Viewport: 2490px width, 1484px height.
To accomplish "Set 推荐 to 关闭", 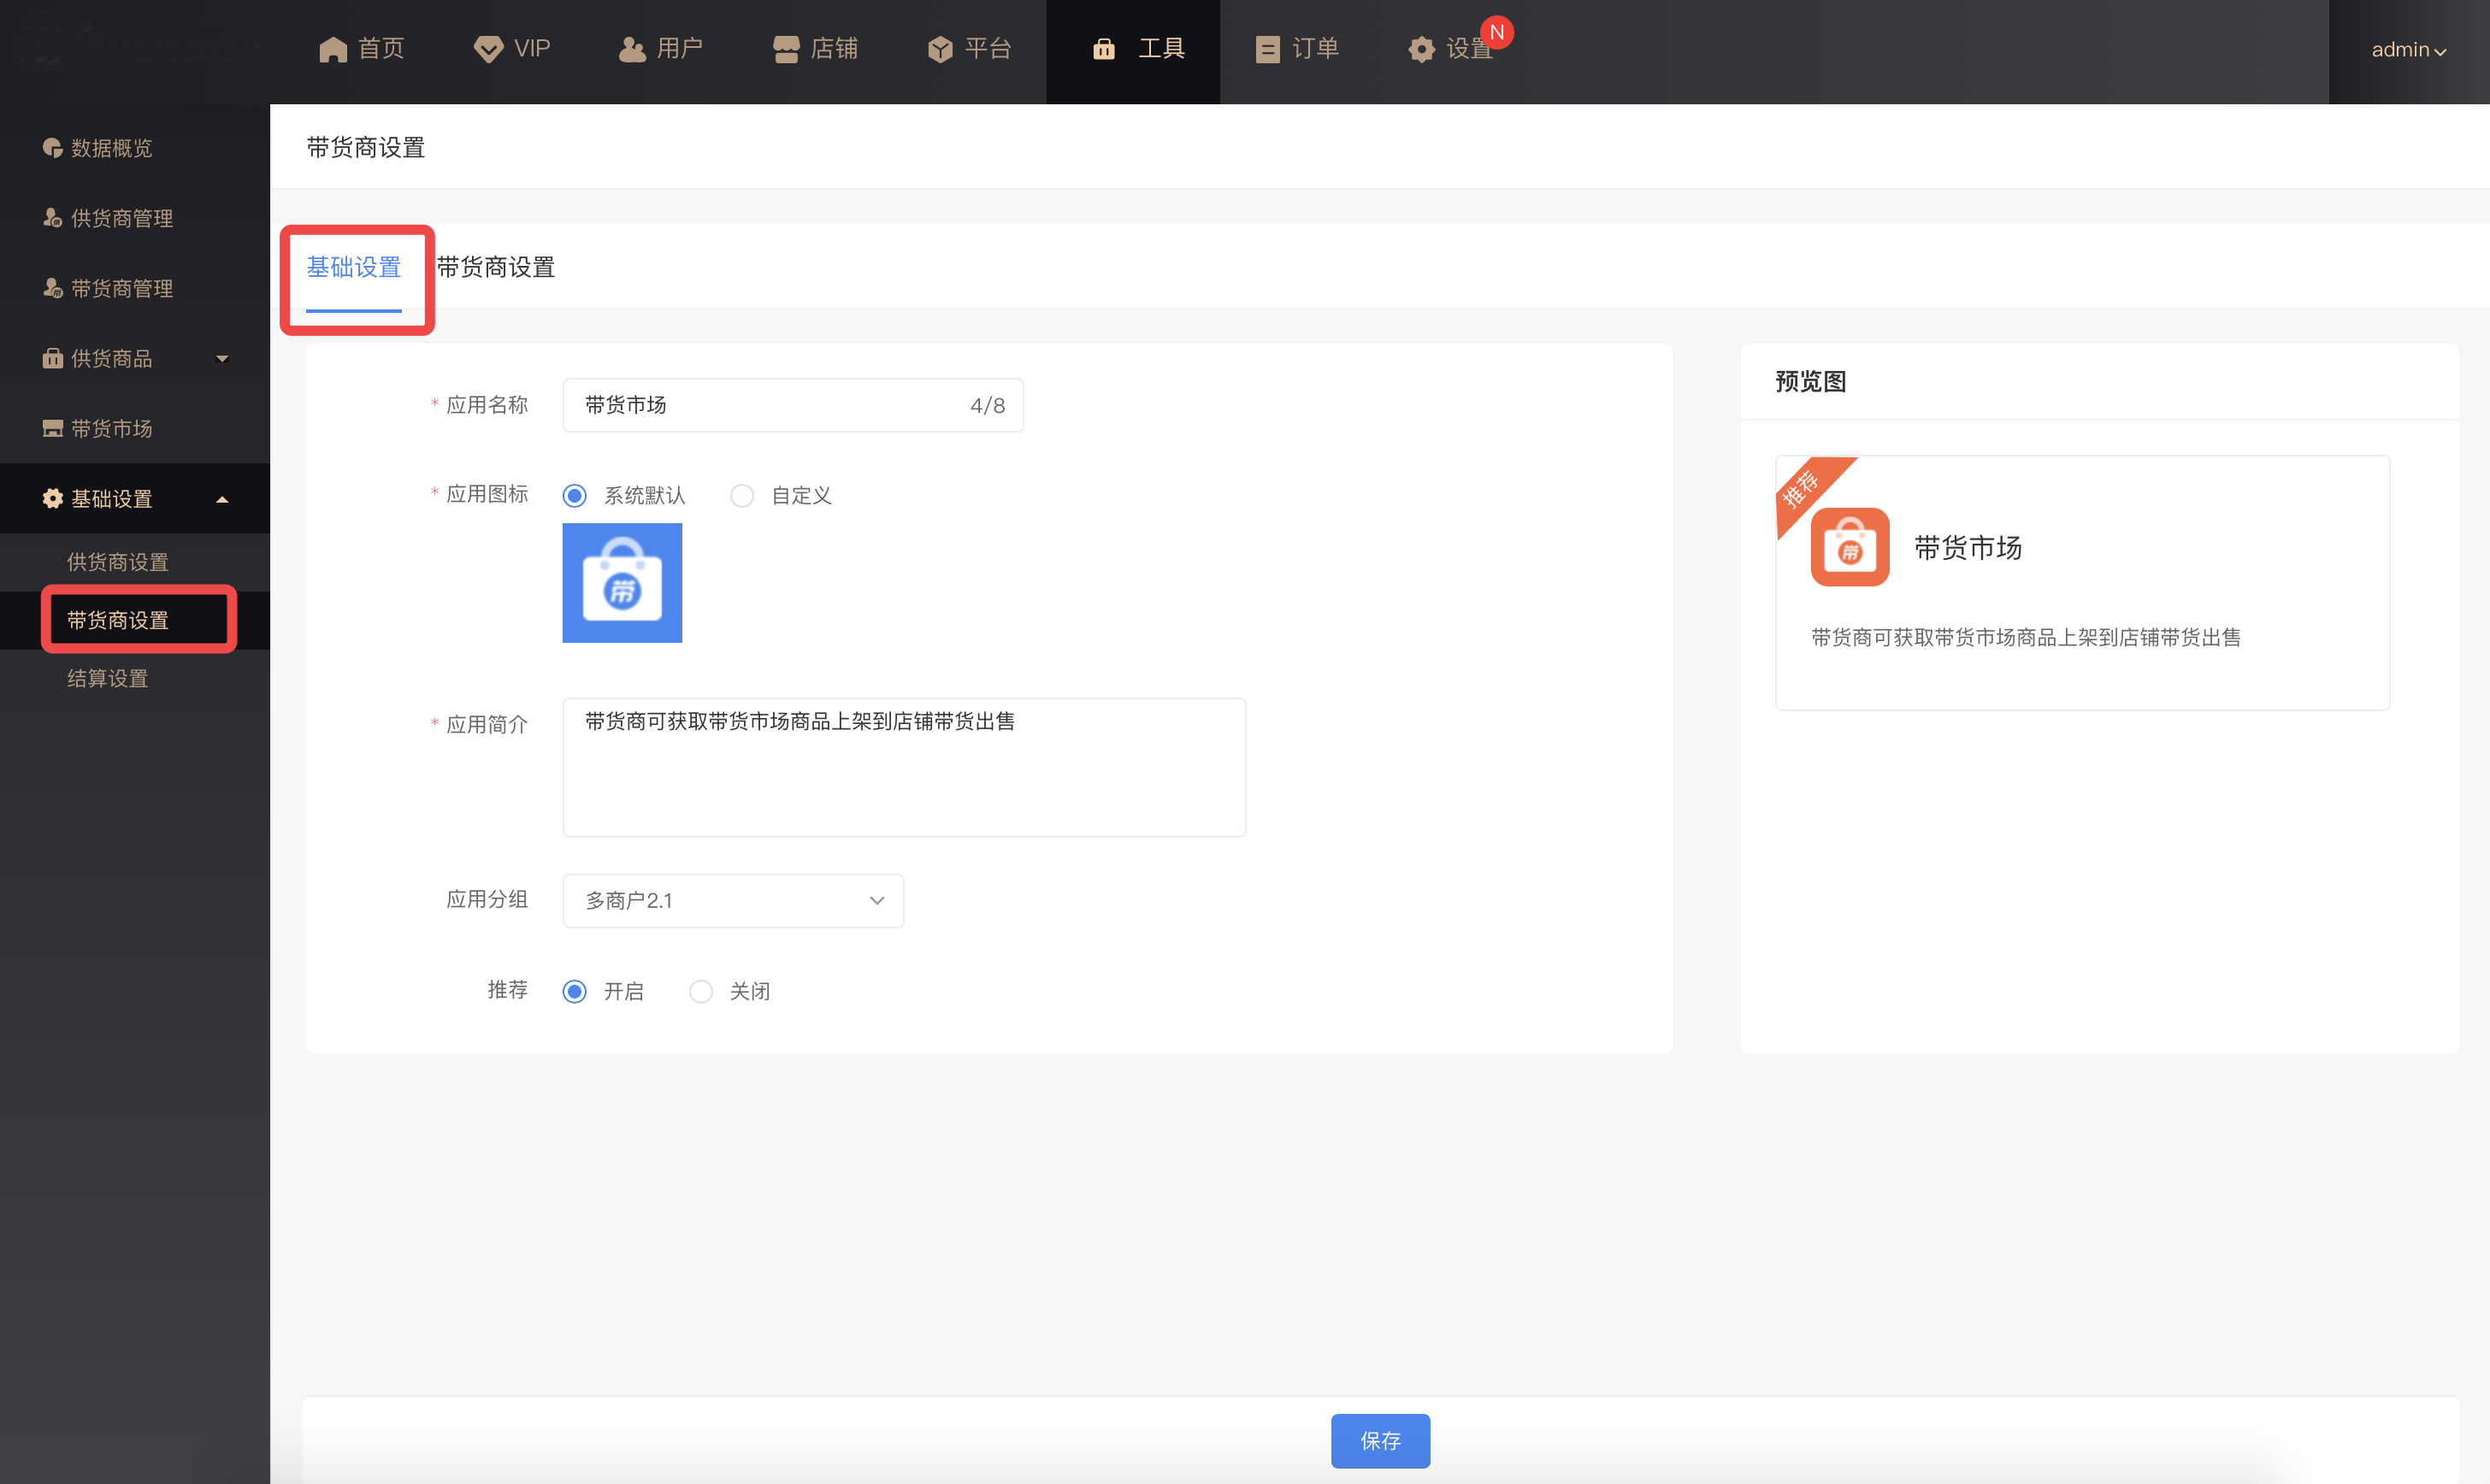I will click(701, 991).
